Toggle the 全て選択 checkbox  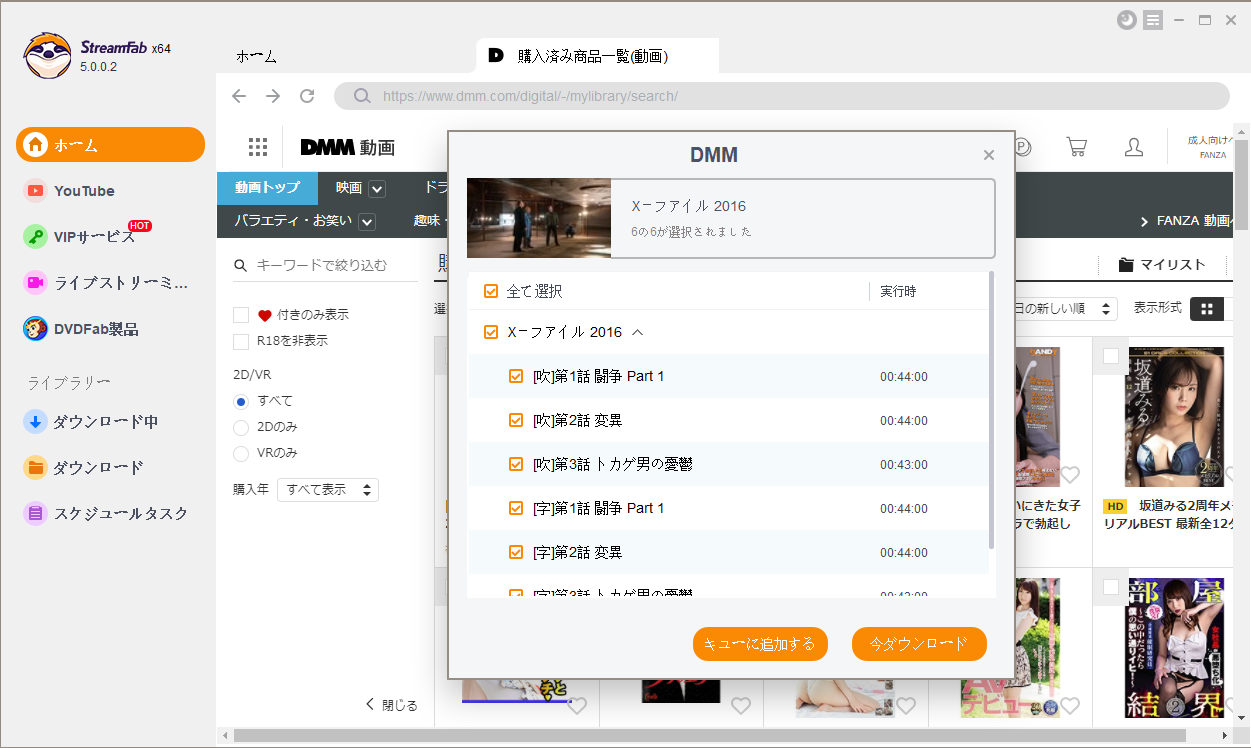coord(491,292)
